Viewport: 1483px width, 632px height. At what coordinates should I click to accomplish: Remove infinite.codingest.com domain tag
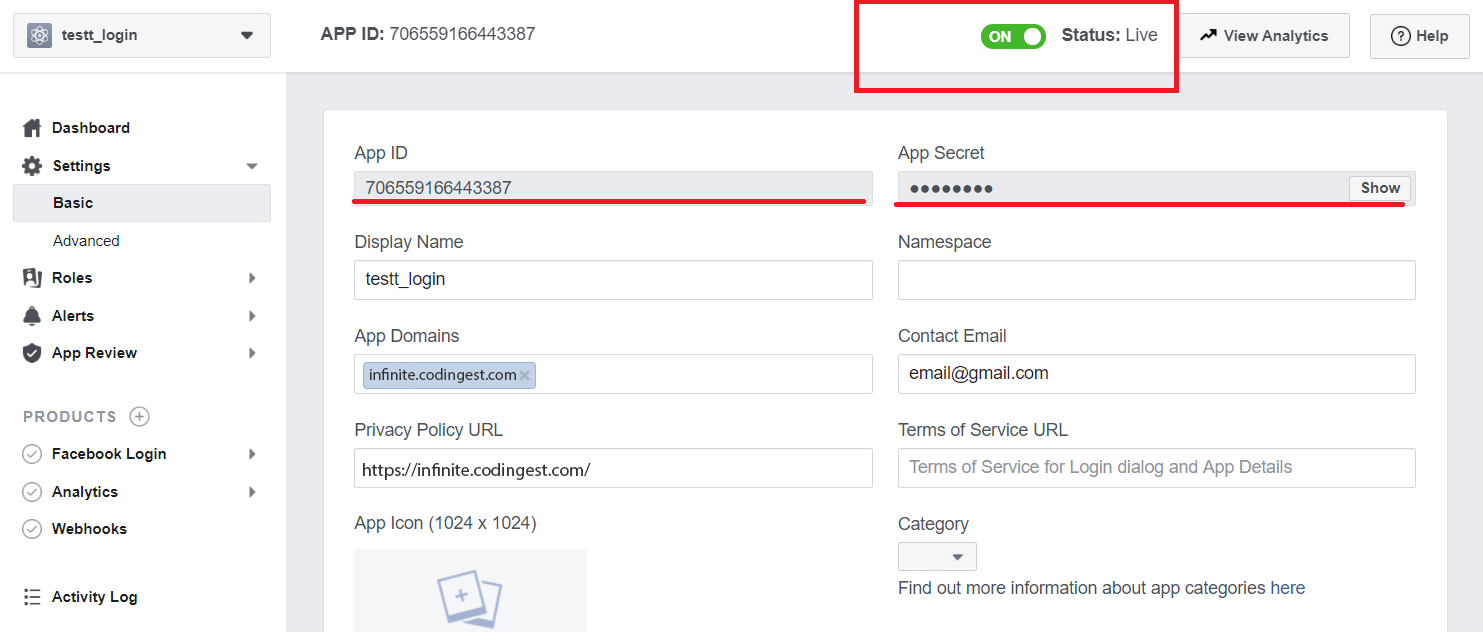[525, 376]
